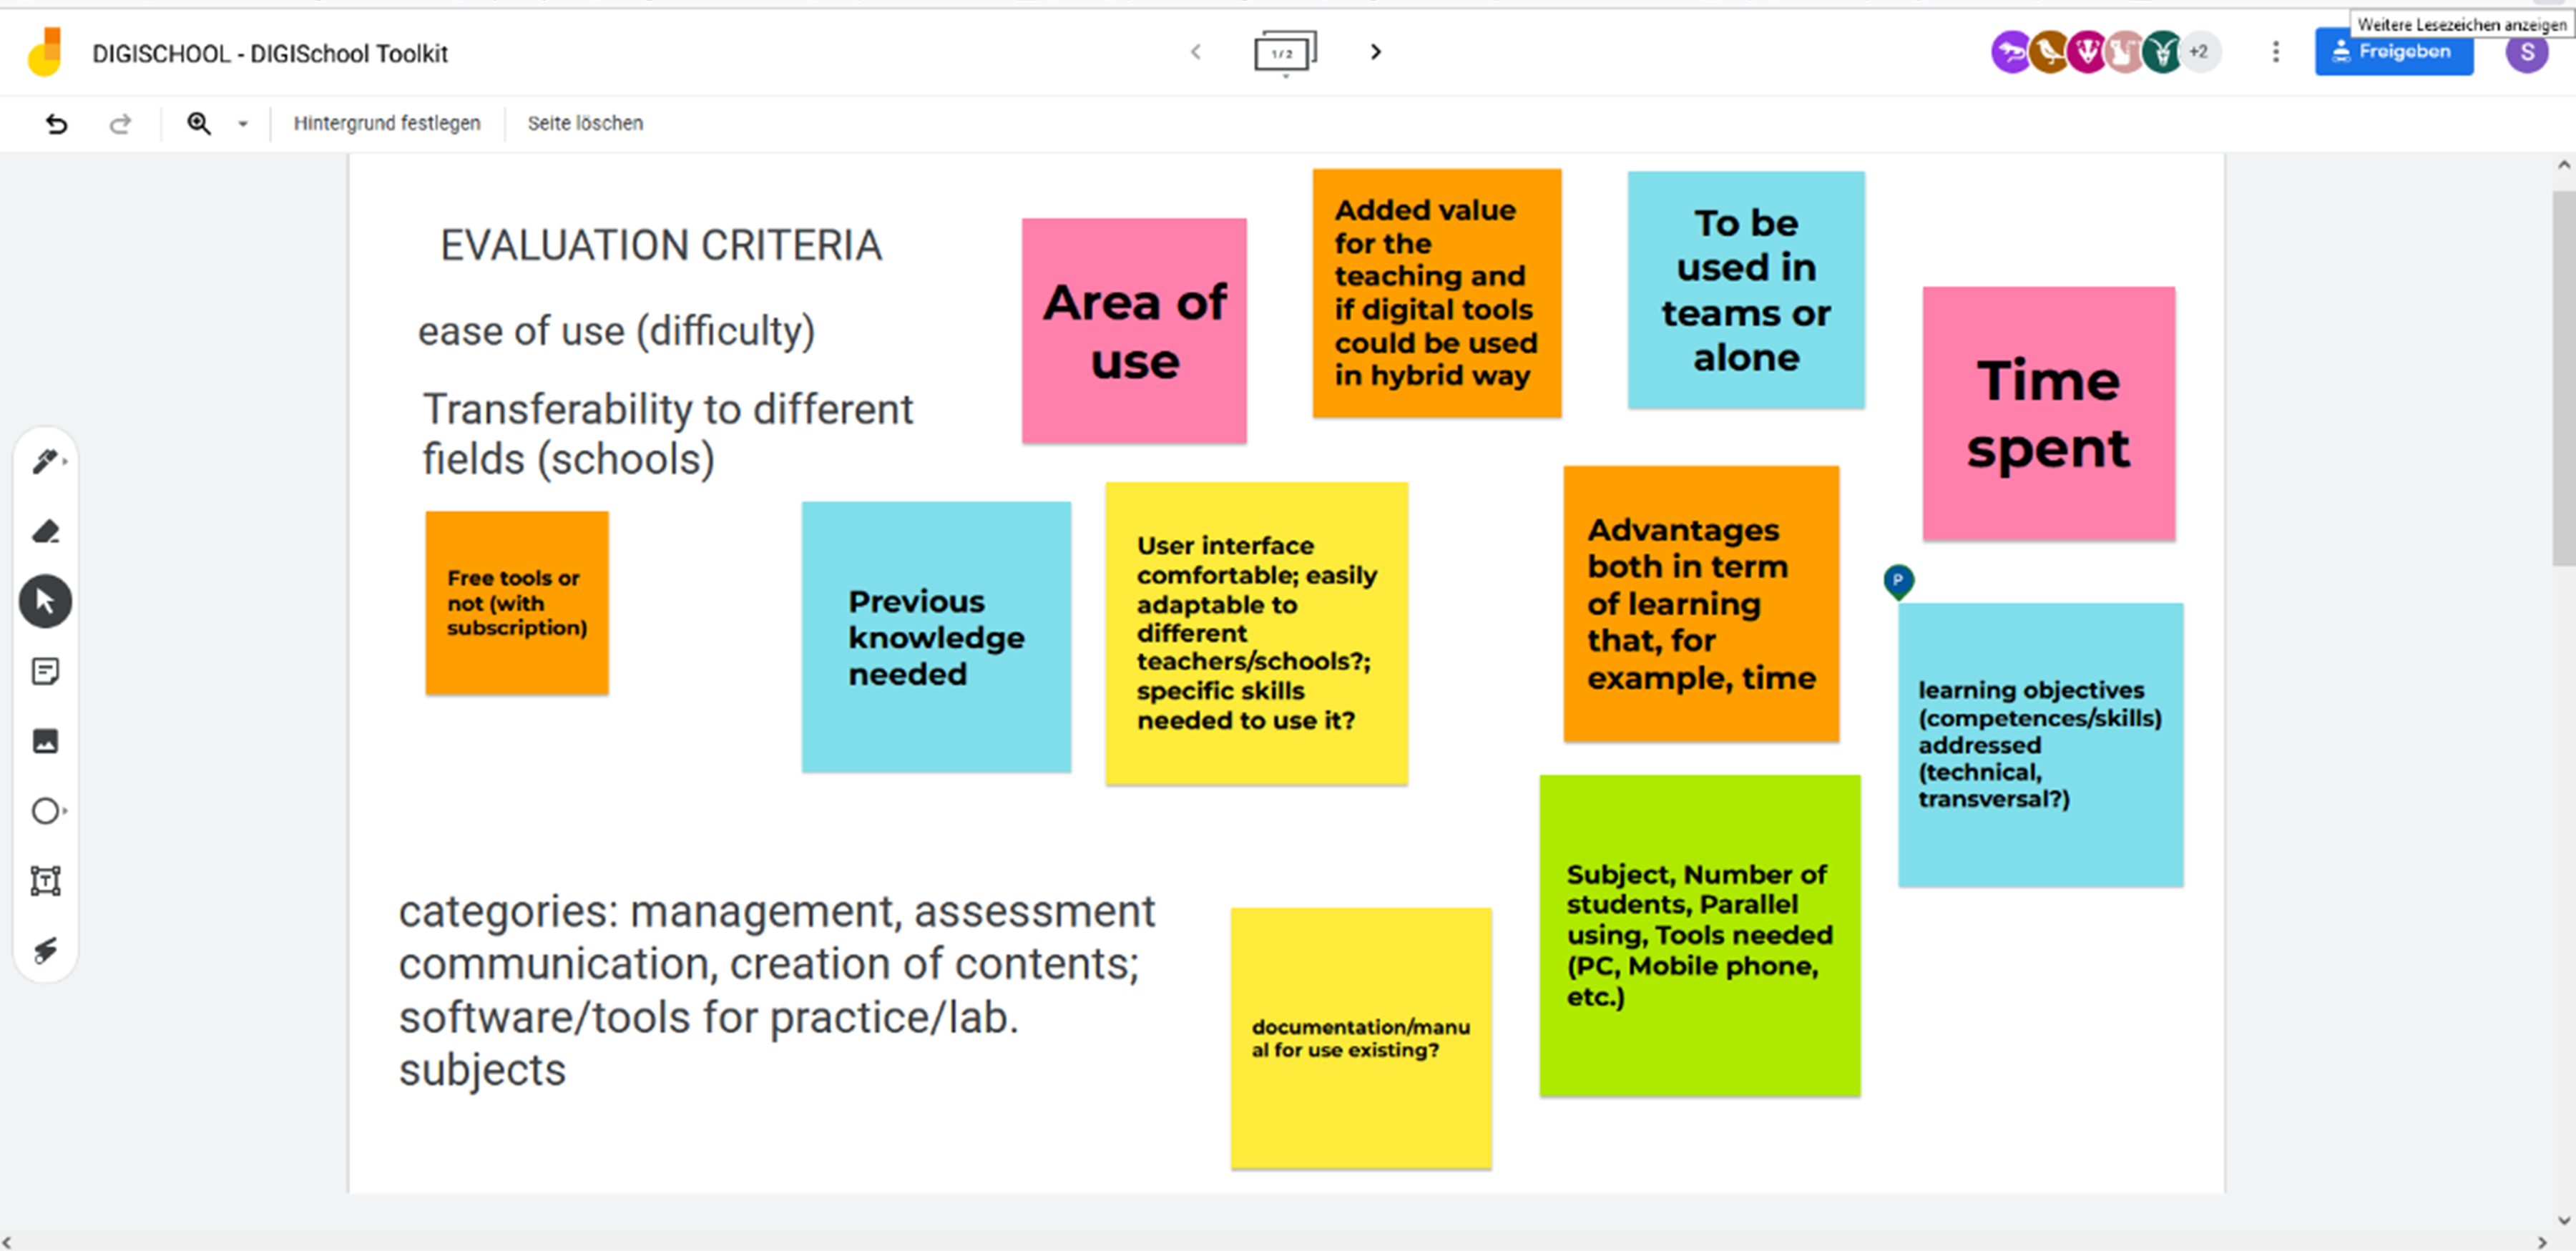Select the Text box tool

pyautogui.click(x=46, y=881)
